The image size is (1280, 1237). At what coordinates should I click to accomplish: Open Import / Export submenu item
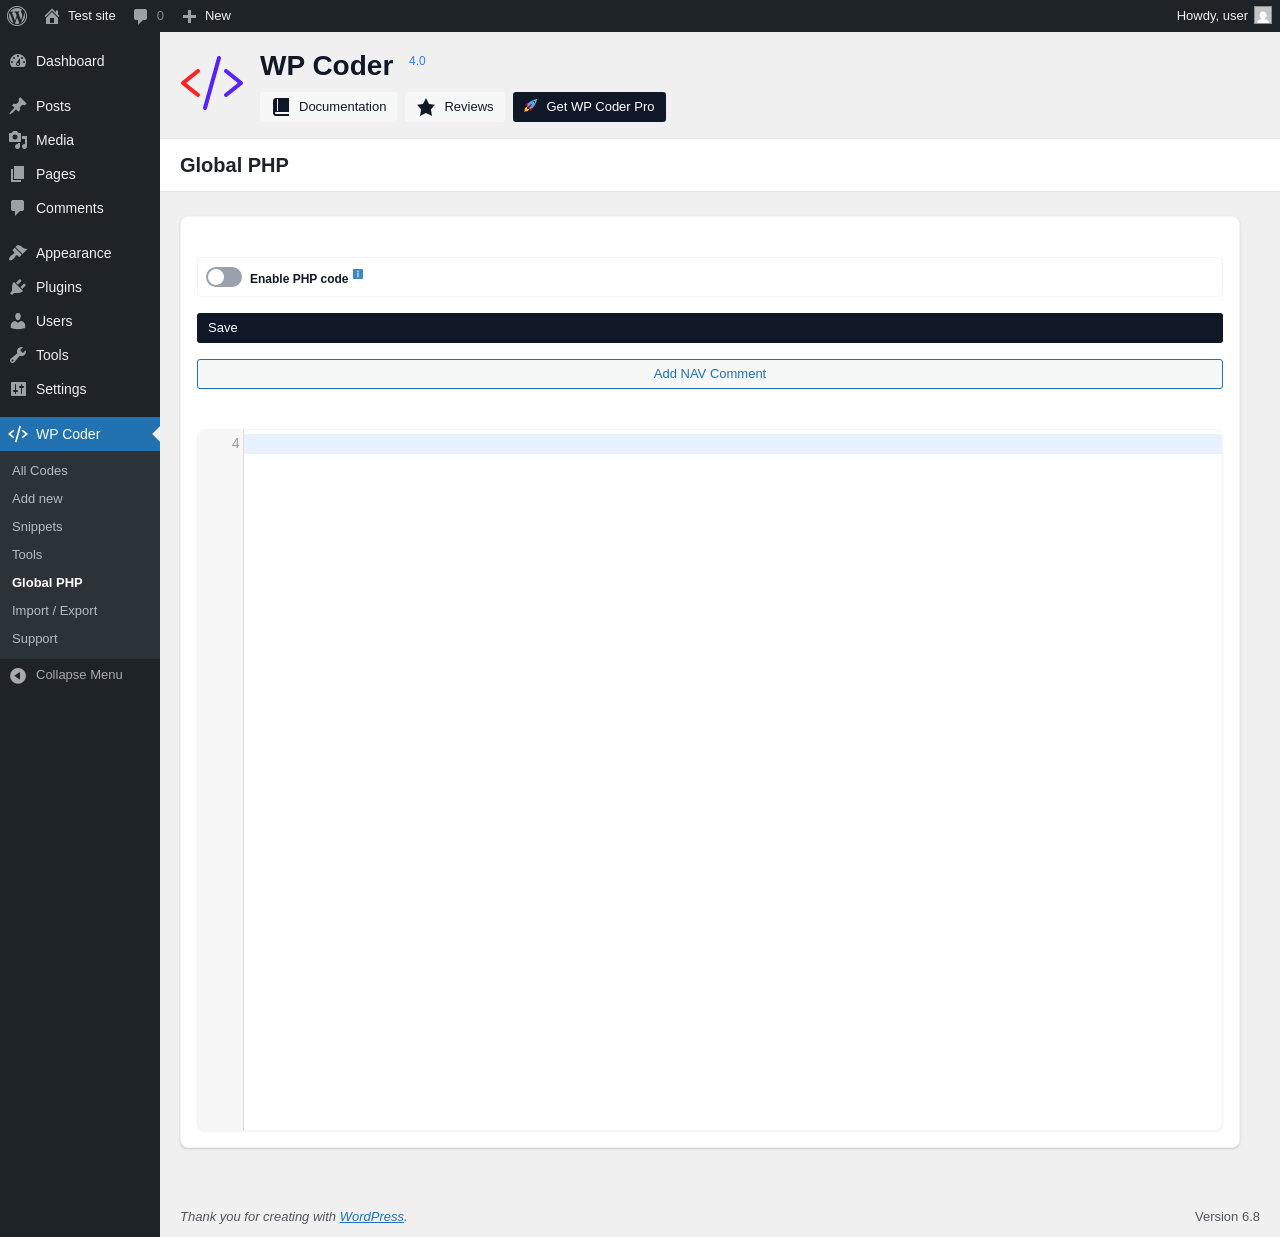point(54,611)
